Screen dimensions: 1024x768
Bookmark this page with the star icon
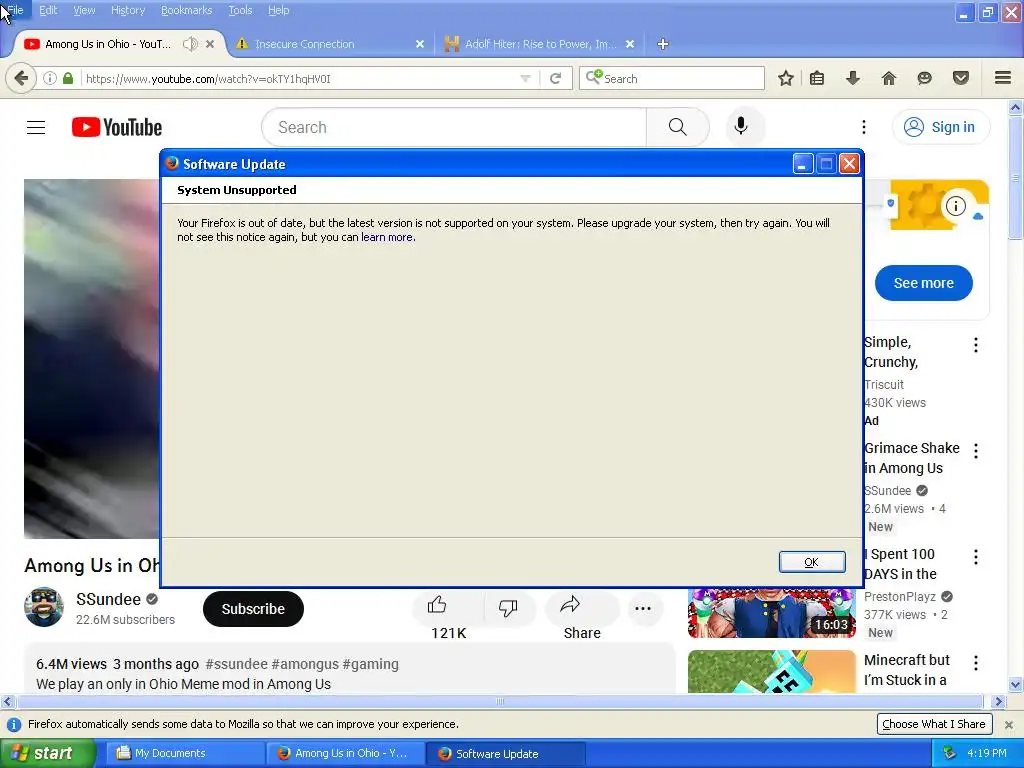(786, 78)
